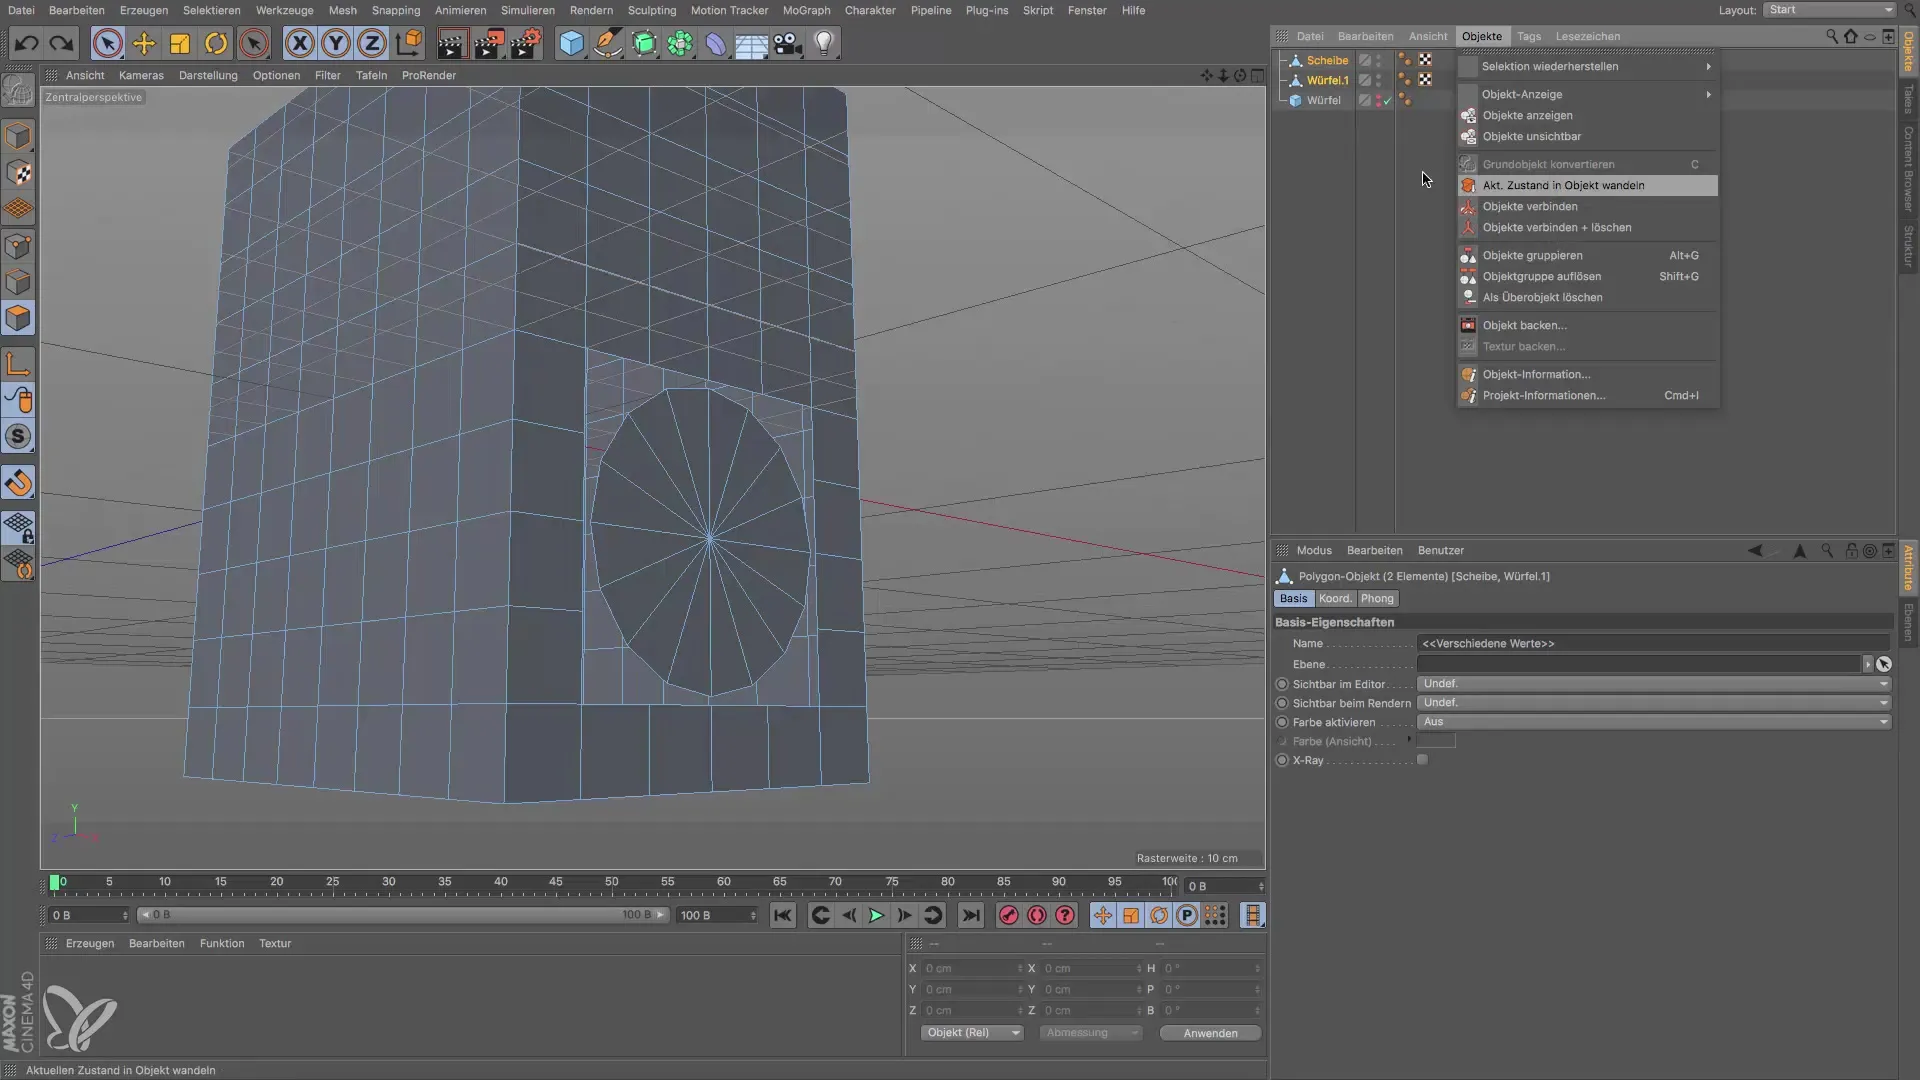Add a cube primitive object

point(571,43)
